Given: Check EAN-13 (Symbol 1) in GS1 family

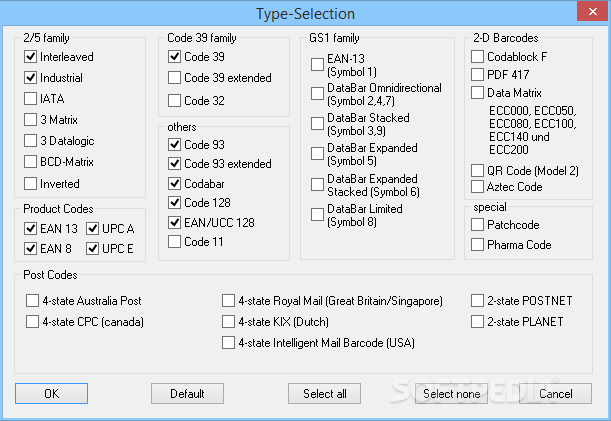Looking at the screenshot, I should coord(317,65).
